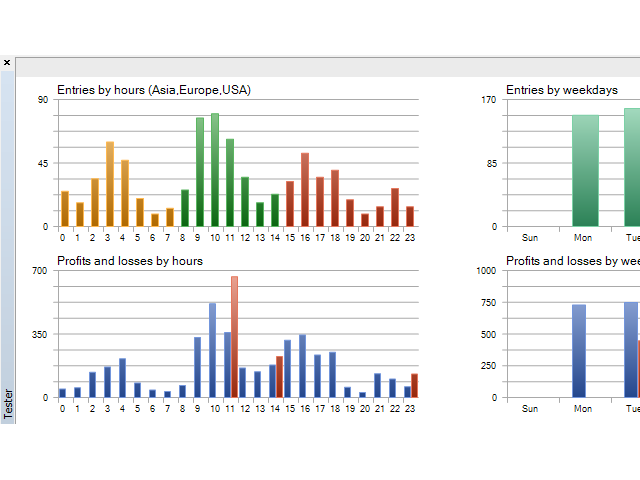The width and height of the screenshot is (640, 480).
Task: Click the 'Entries by hours (Asia,Europe,USA)' chart title
Action: [153, 90]
